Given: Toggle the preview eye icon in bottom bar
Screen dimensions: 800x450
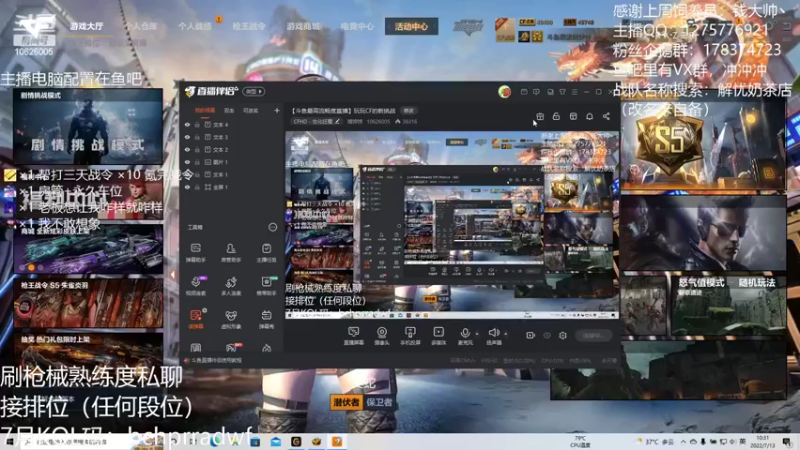Looking at the screenshot, I should pyautogui.click(x=546, y=335).
